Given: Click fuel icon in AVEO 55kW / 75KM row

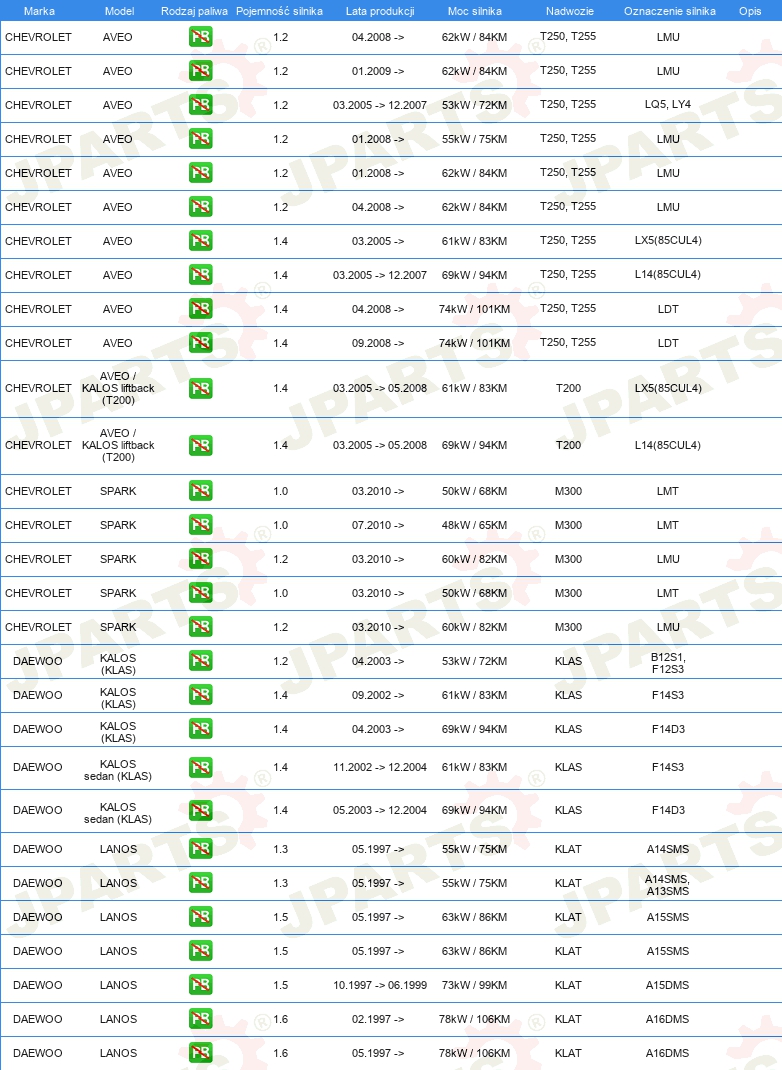Looking at the screenshot, I should (201, 139).
